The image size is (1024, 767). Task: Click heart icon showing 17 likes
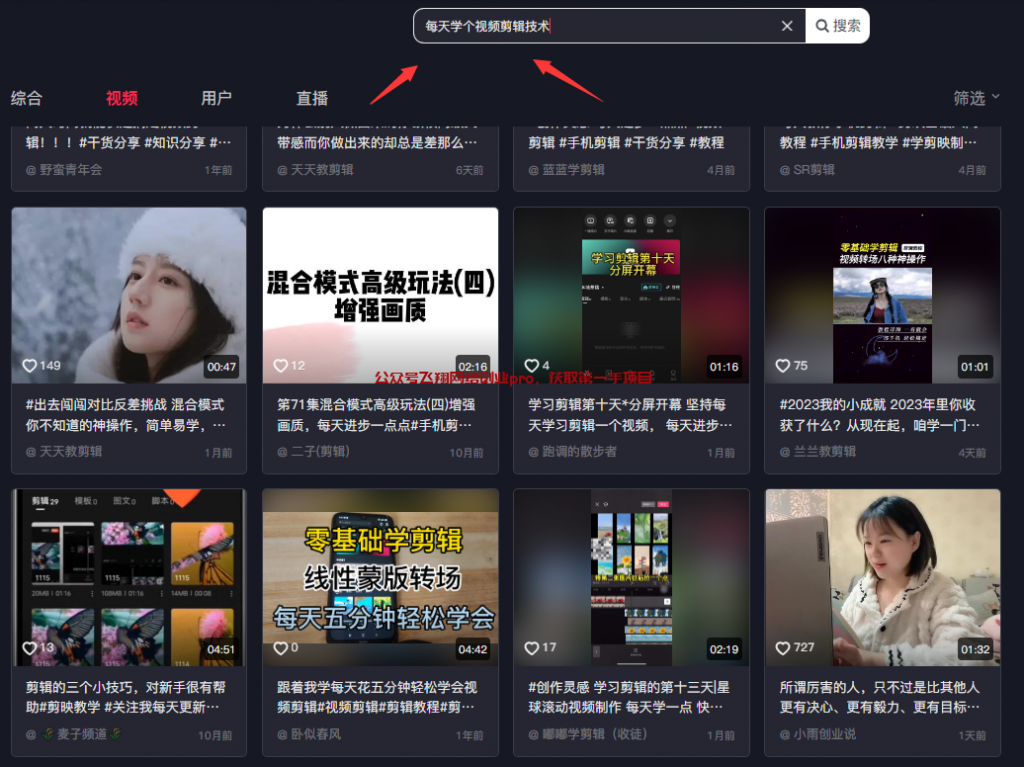532,648
